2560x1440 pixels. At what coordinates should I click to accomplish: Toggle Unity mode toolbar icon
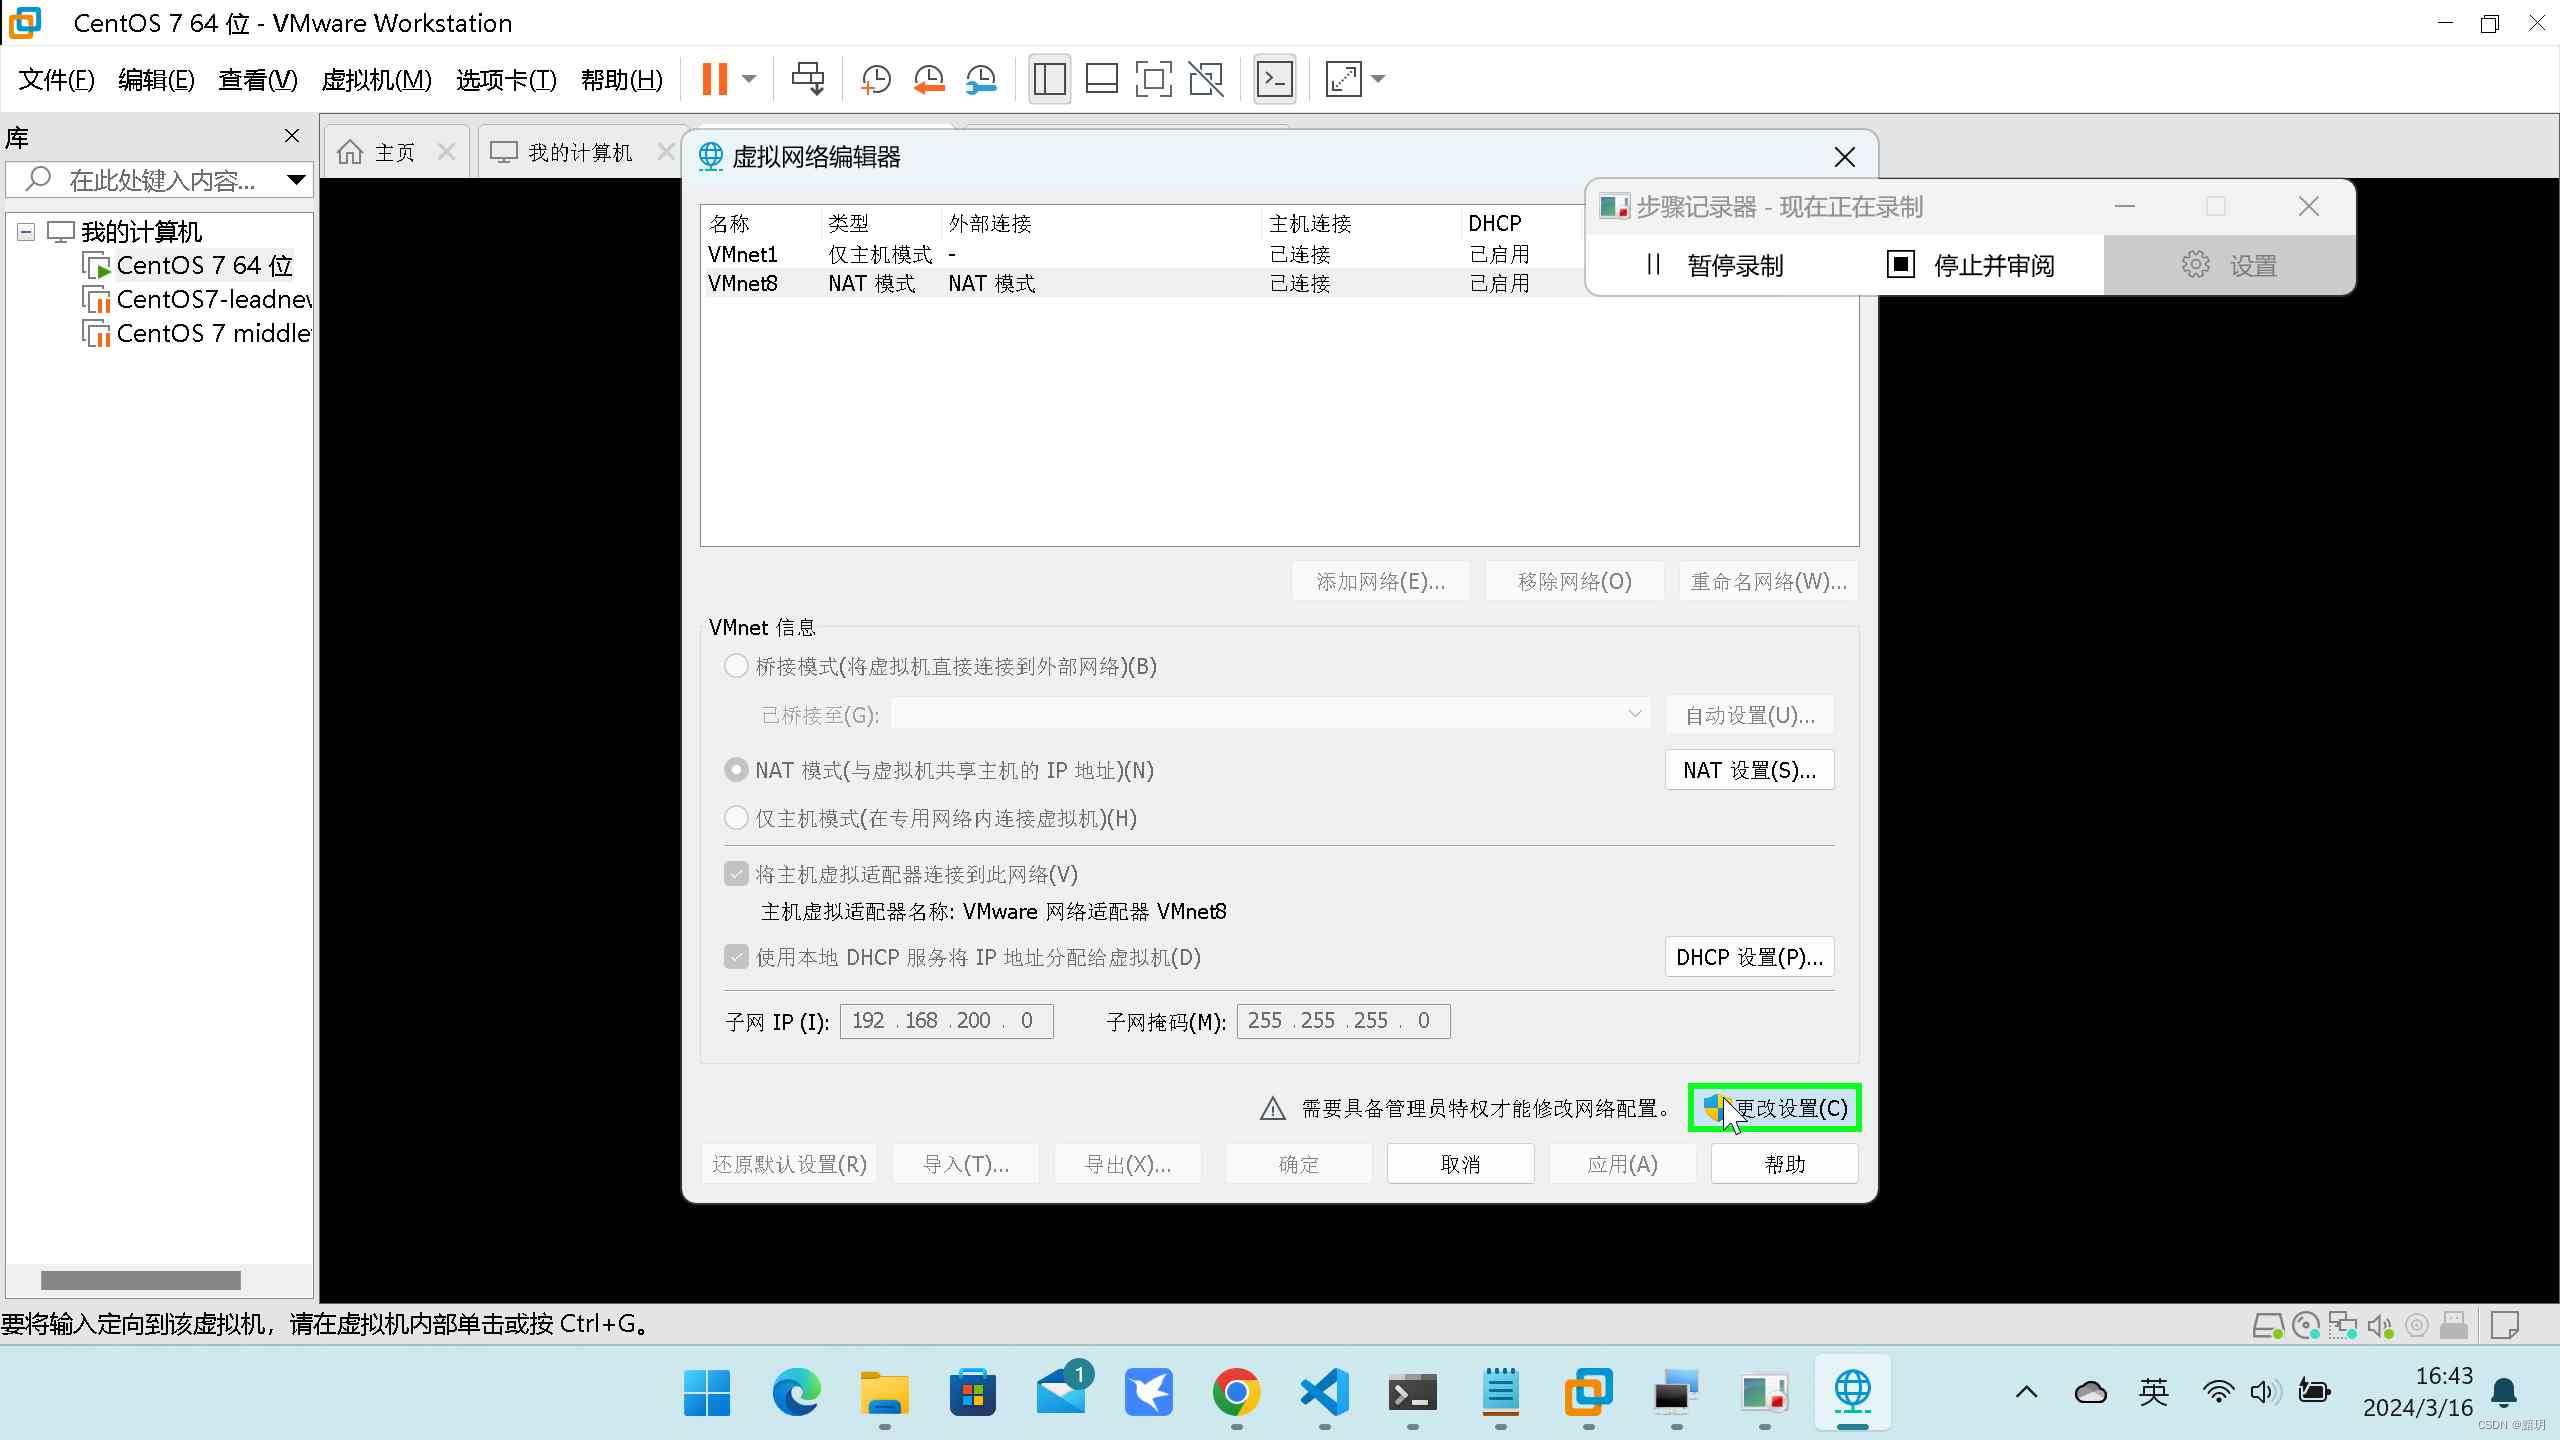(x=1206, y=79)
